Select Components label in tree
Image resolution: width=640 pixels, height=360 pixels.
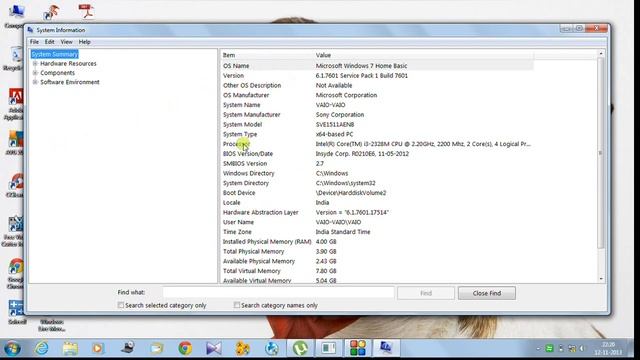click(x=57, y=73)
